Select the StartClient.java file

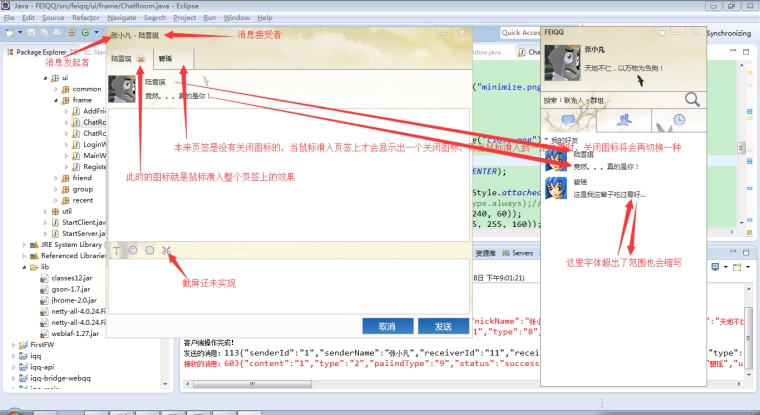[x=83, y=223]
